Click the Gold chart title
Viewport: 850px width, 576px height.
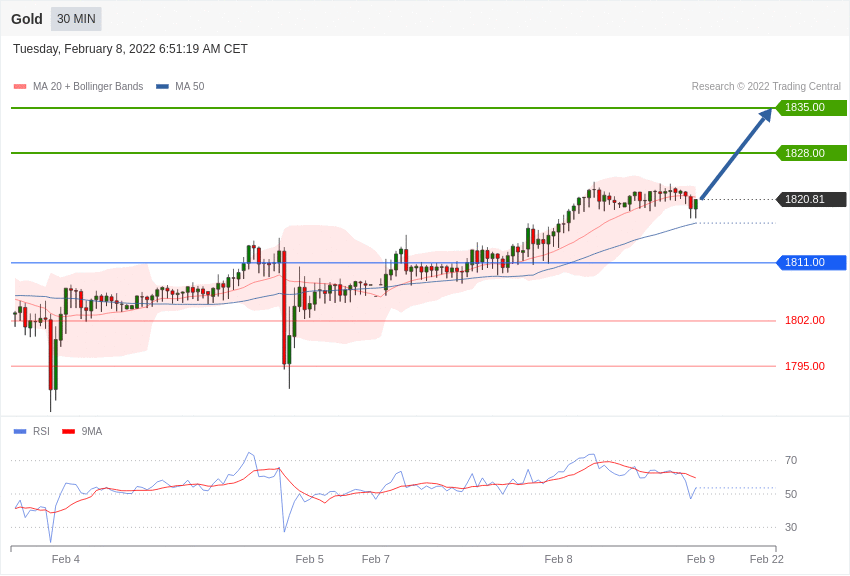(x=27, y=19)
